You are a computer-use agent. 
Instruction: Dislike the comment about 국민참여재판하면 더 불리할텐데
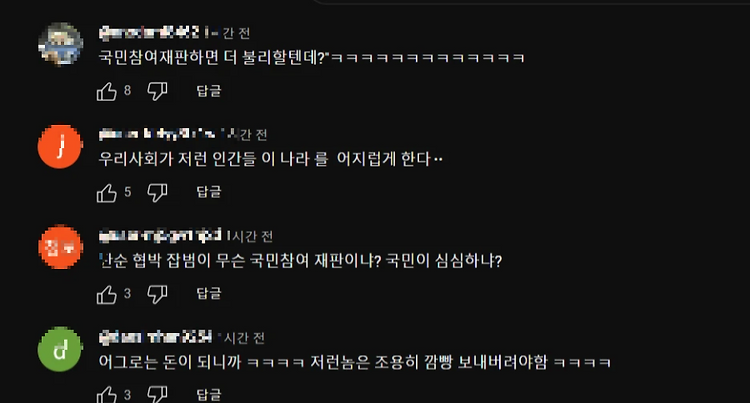[x=157, y=91]
